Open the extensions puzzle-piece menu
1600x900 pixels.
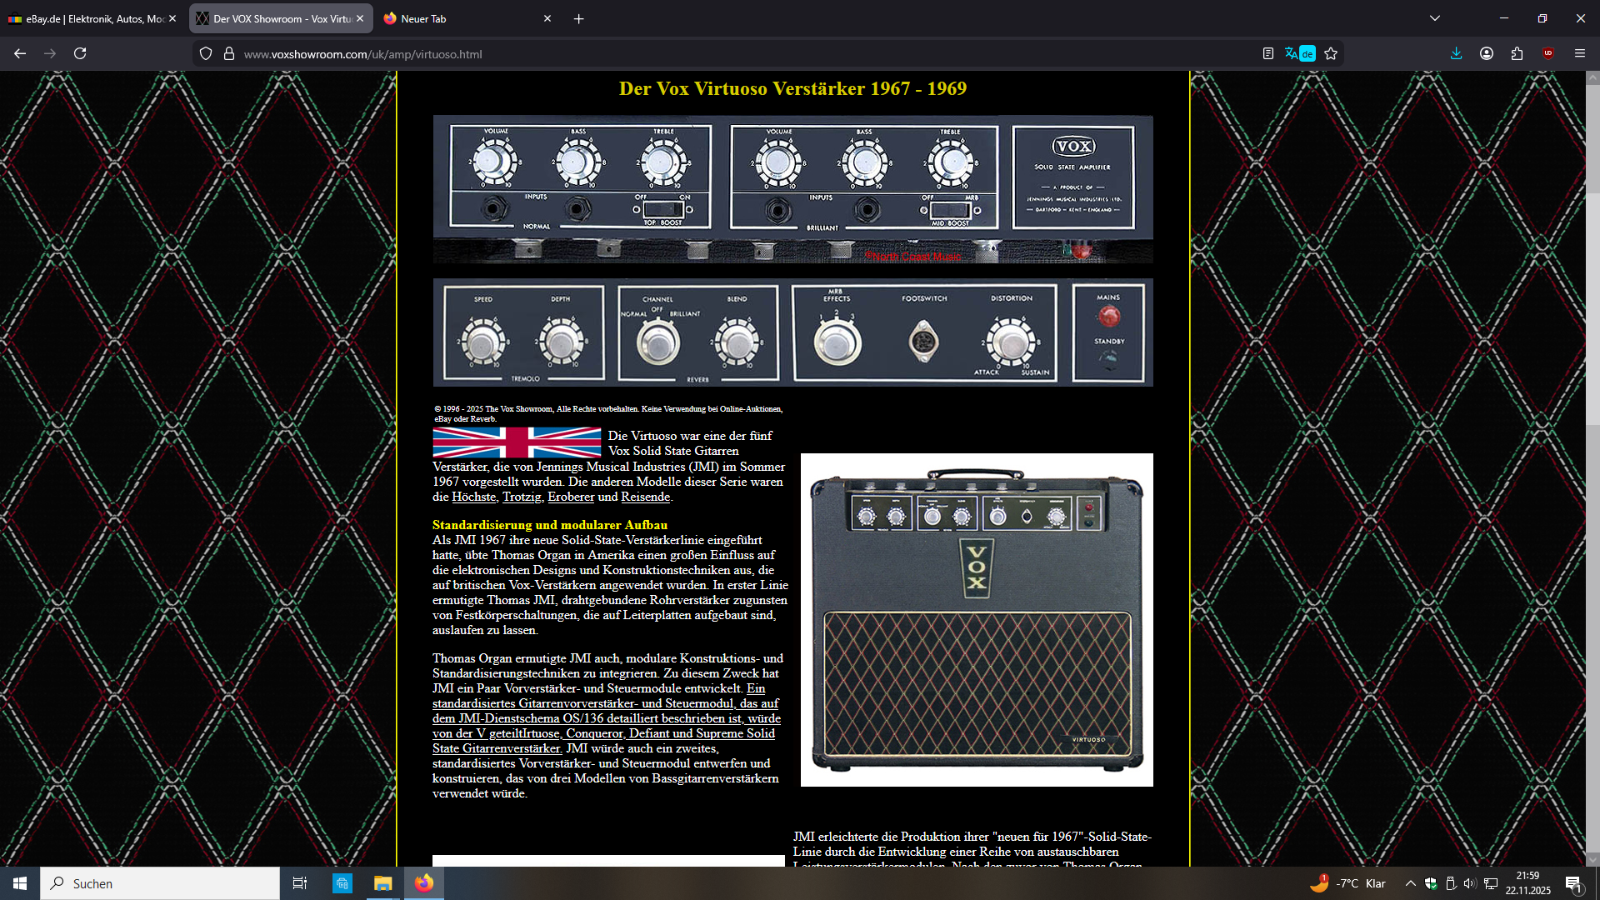tap(1517, 54)
